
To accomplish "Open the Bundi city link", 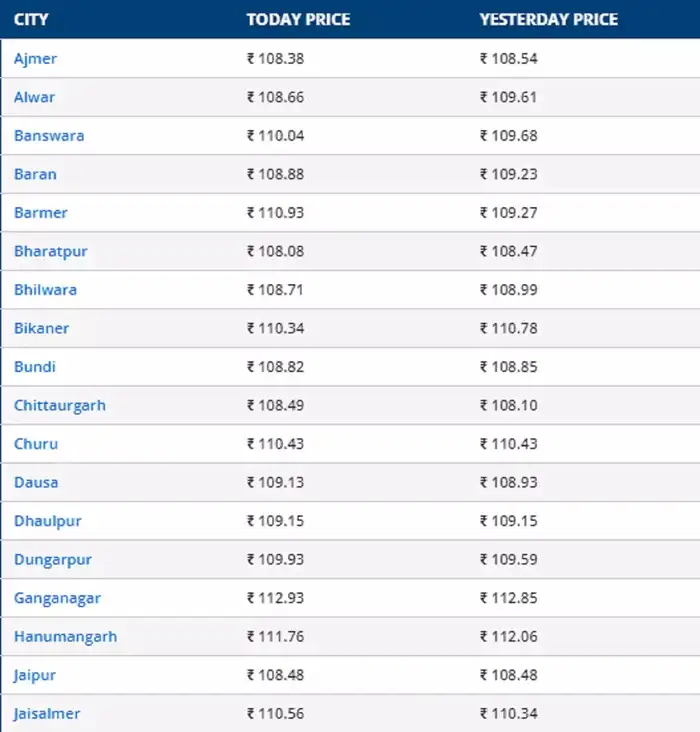I will (35, 367).
